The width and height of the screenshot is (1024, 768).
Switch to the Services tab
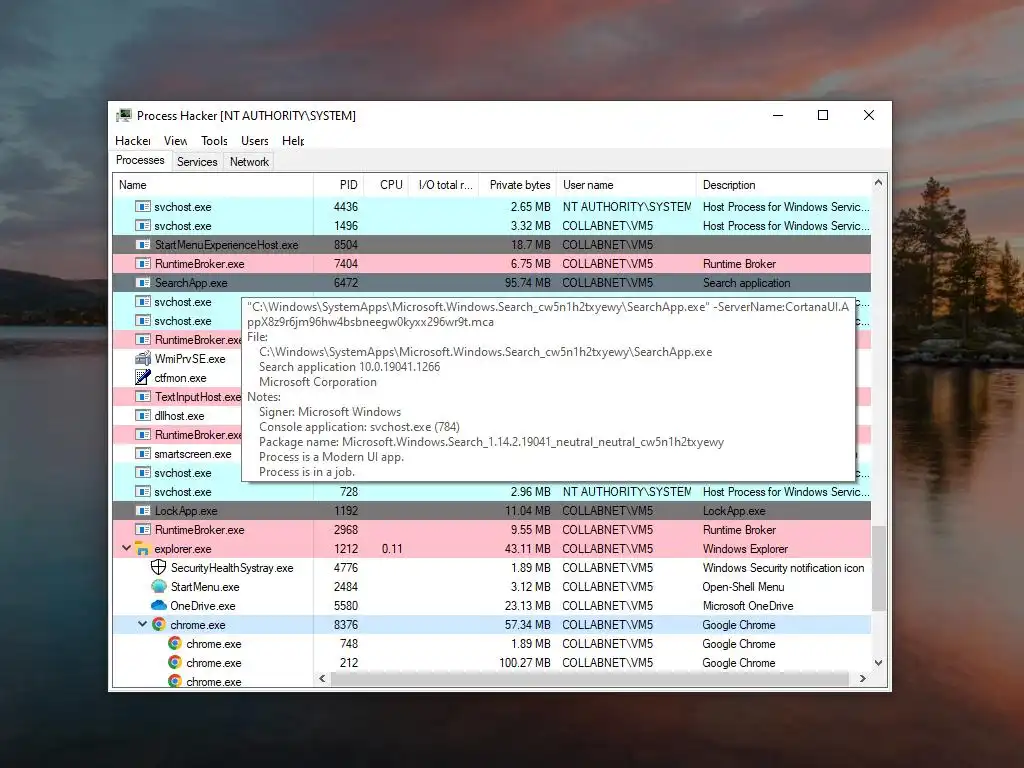(197, 162)
